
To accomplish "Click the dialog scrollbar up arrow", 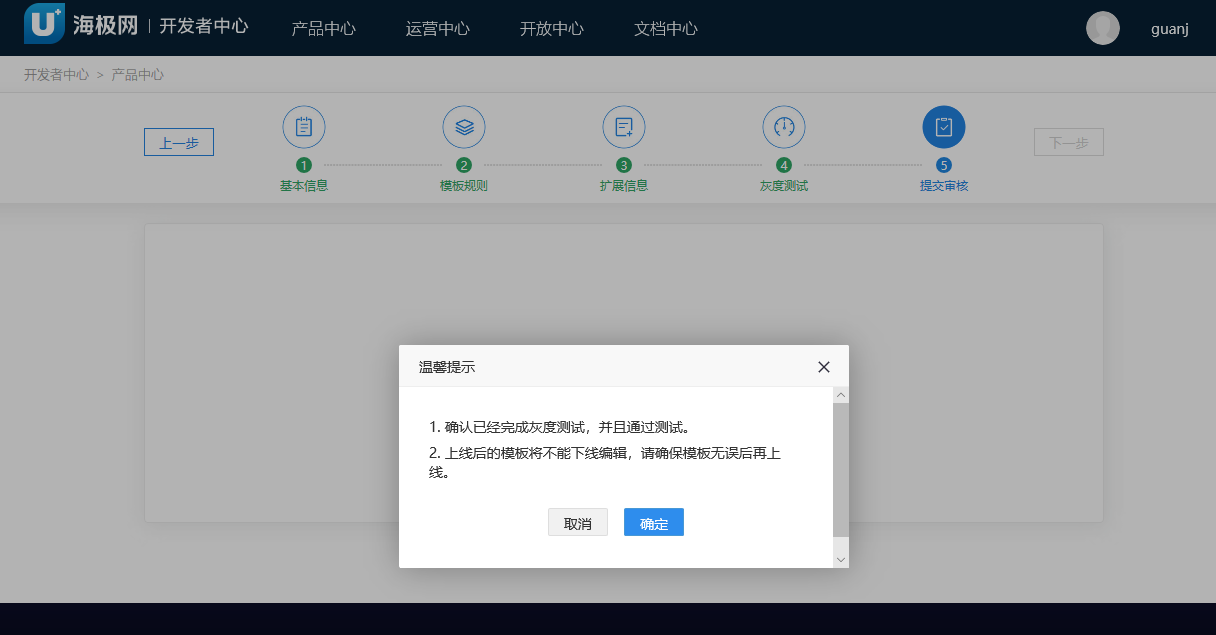I will (841, 396).
